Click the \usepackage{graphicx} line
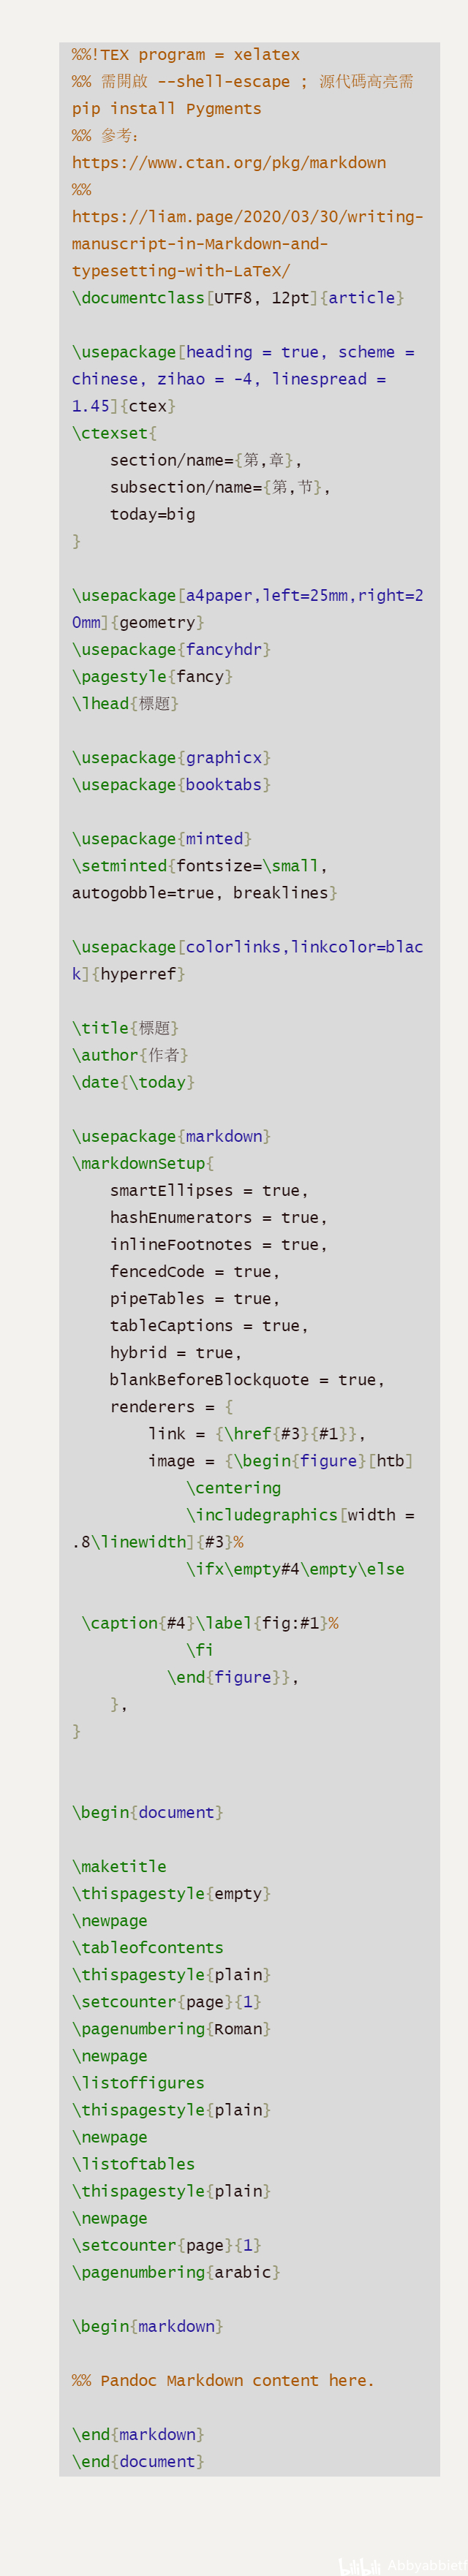 (171, 757)
